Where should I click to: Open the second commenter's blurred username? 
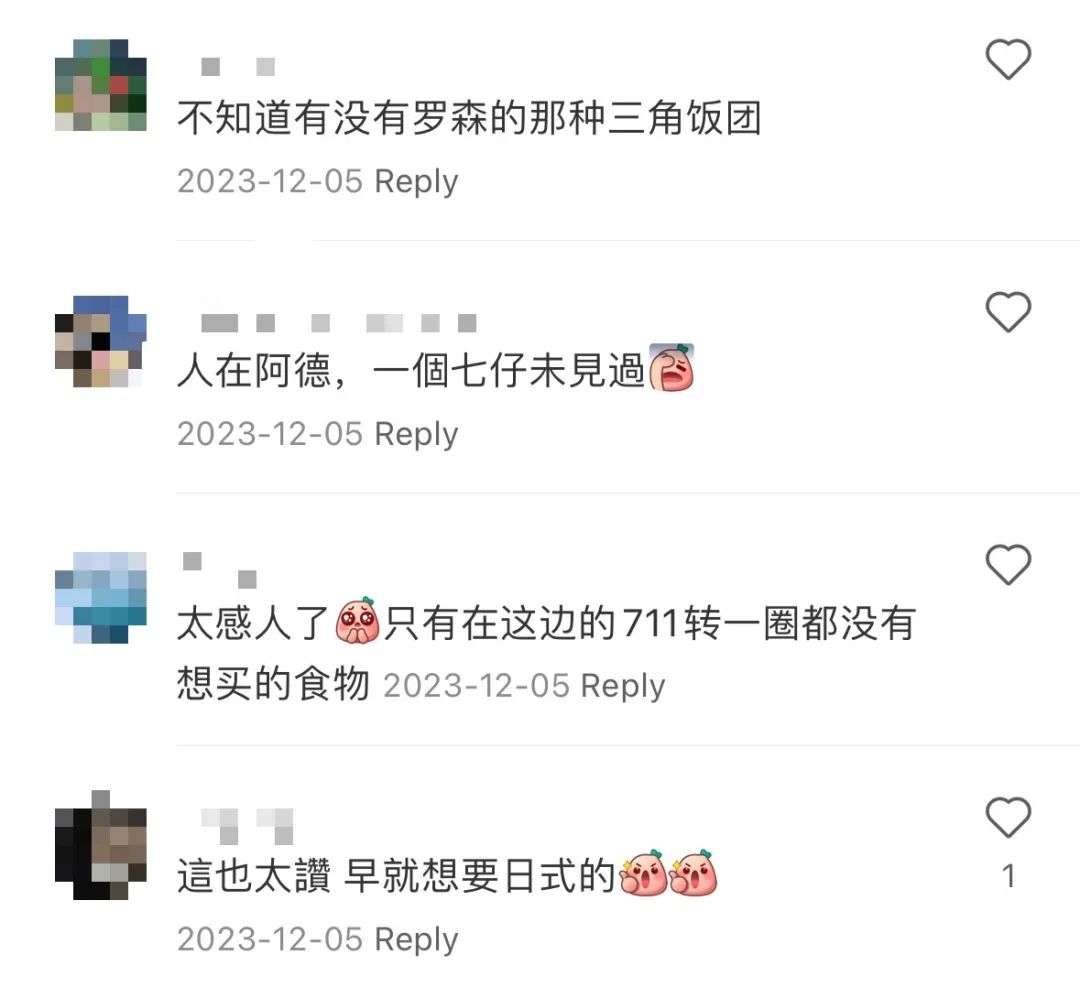pyautogui.click(x=338, y=323)
